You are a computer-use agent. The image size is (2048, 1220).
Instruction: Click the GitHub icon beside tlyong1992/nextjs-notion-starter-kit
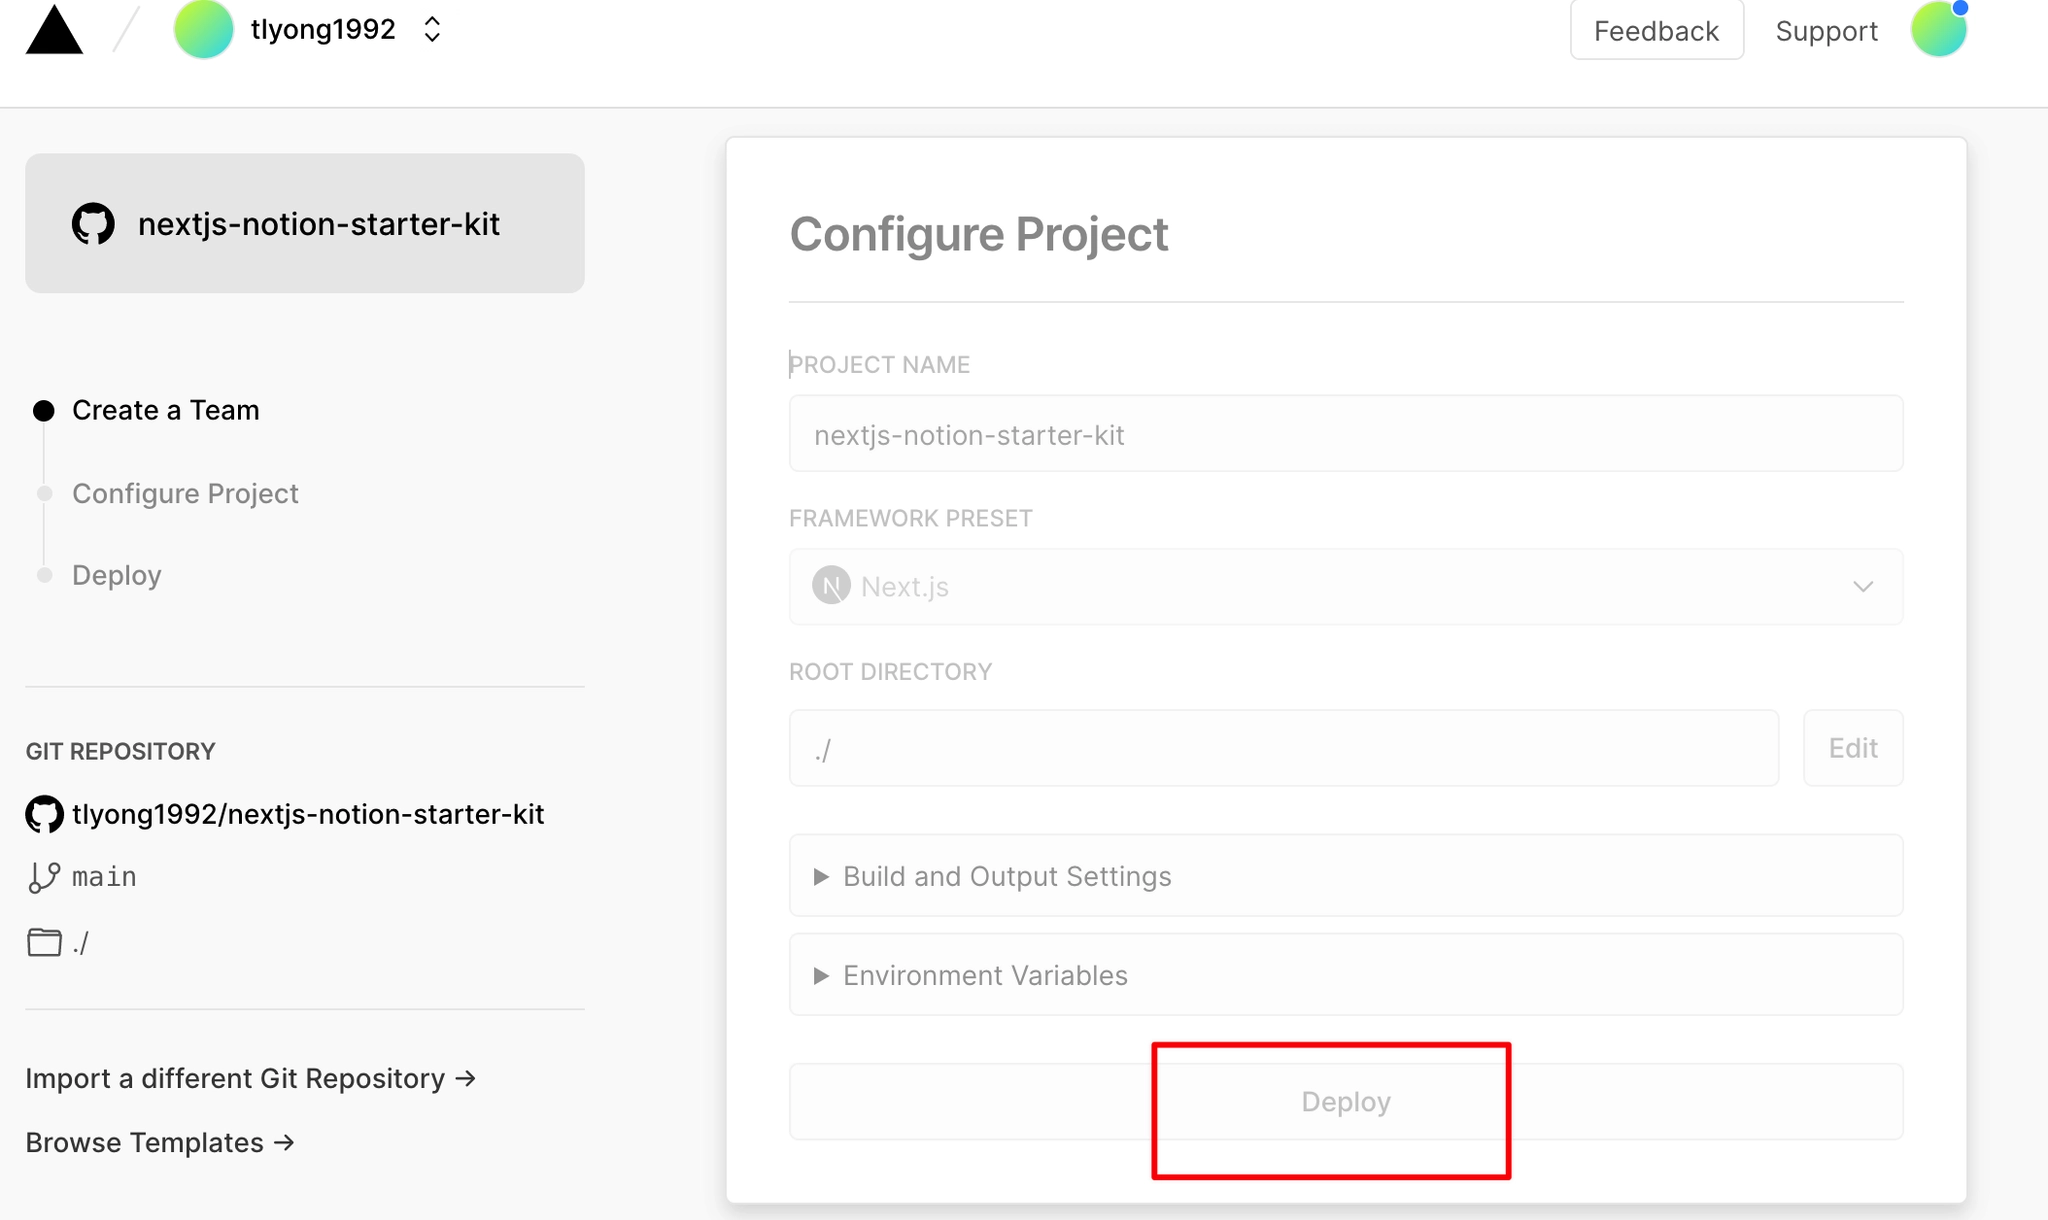click(x=44, y=814)
